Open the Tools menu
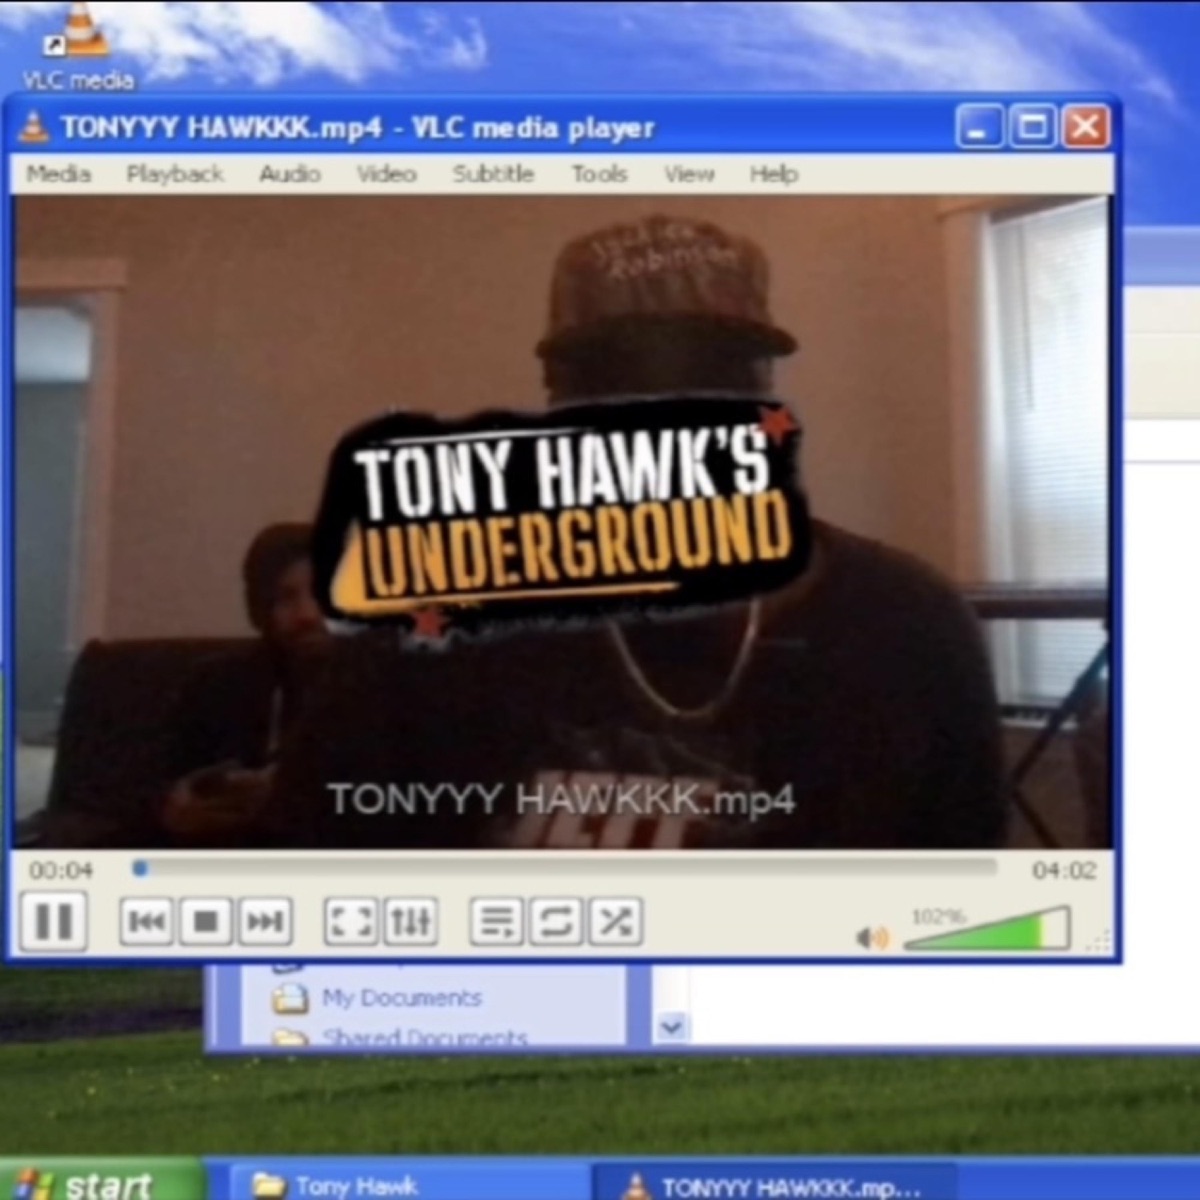 (599, 174)
